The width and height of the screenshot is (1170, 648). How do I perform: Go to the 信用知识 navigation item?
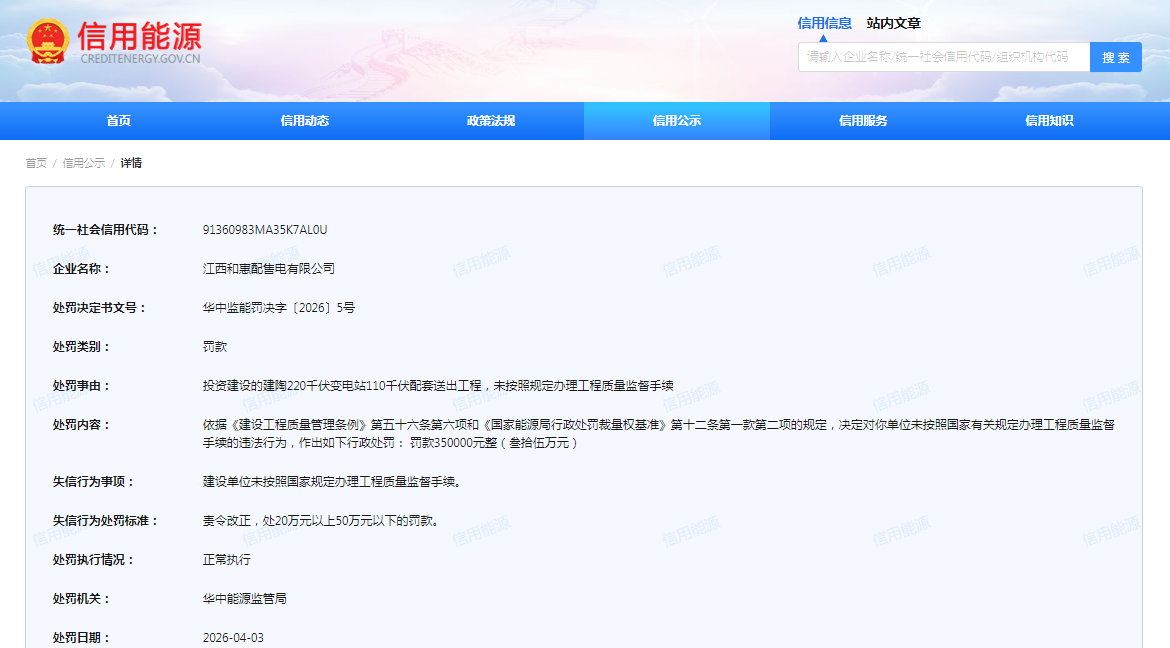[1049, 121]
